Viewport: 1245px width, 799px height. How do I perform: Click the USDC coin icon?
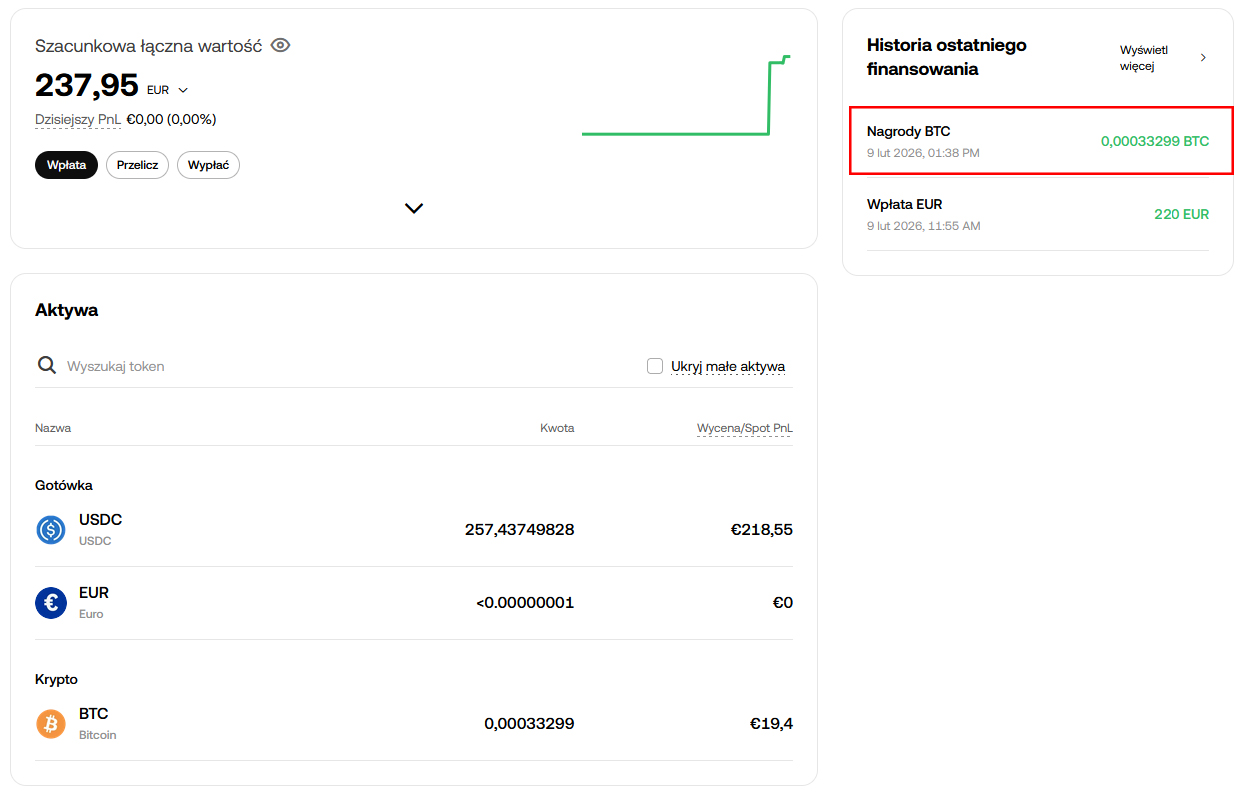51,530
